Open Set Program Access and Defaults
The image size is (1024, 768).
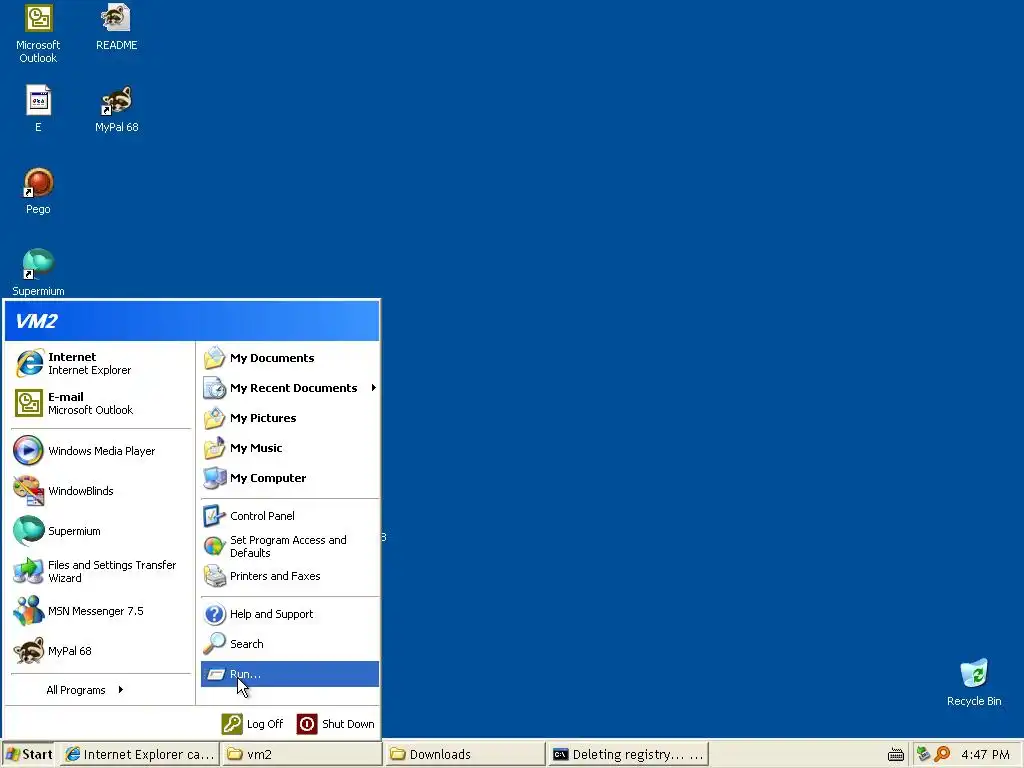pyautogui.click(x=290, y=546)
